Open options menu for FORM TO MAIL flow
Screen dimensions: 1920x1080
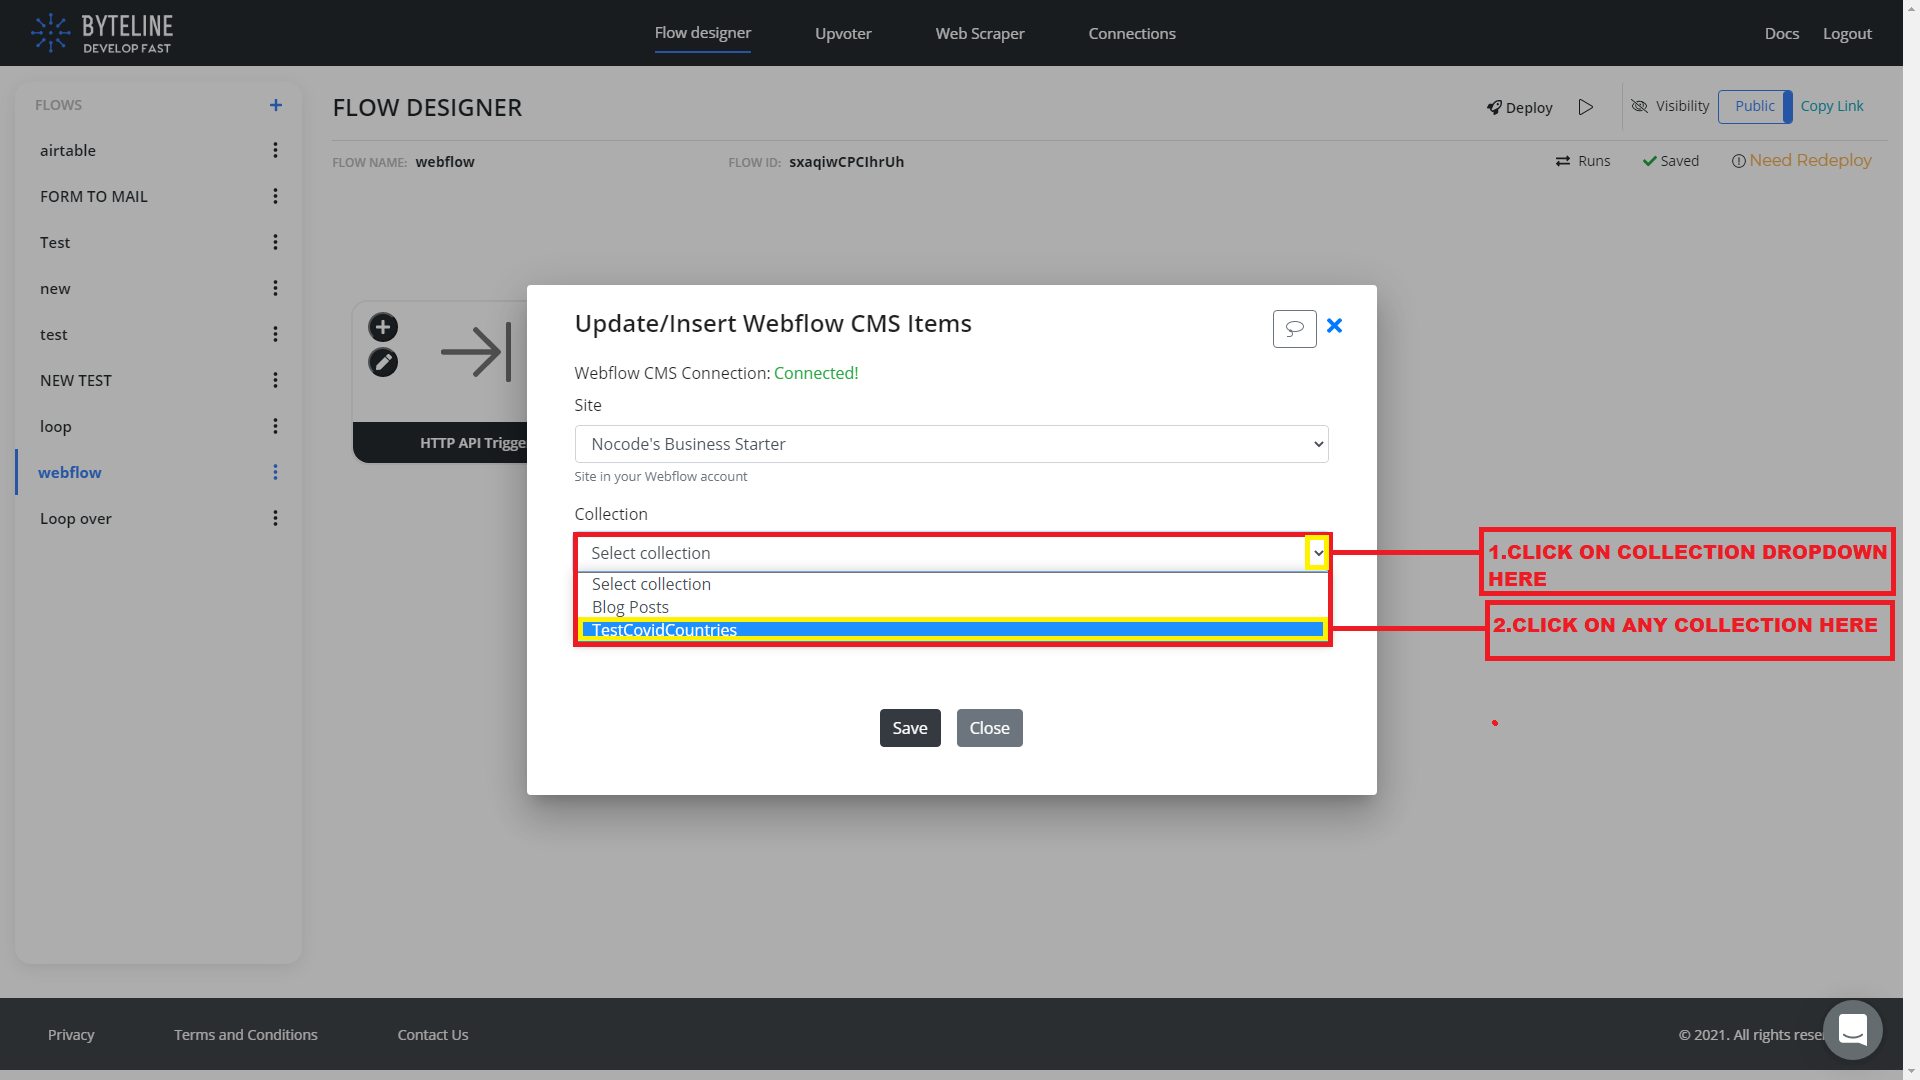[x=275, y=196]
